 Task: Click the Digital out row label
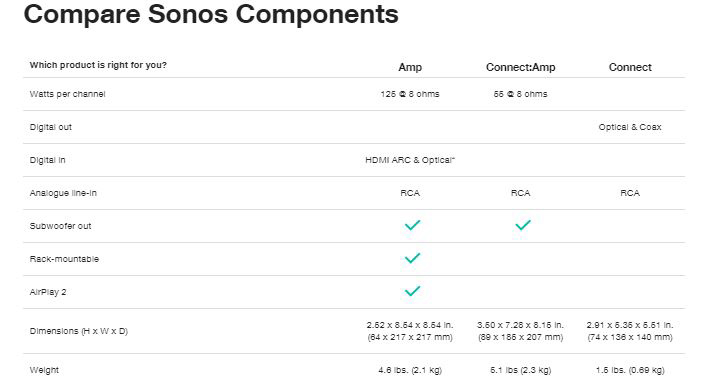click(51, 127)
